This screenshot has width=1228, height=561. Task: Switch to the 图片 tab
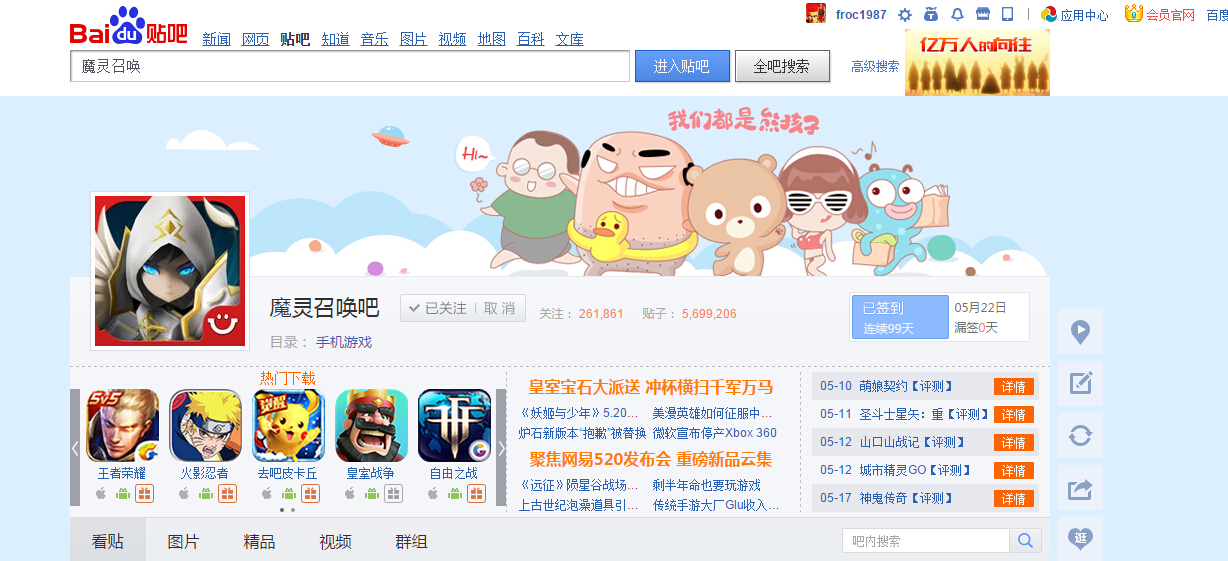point(184,541)
